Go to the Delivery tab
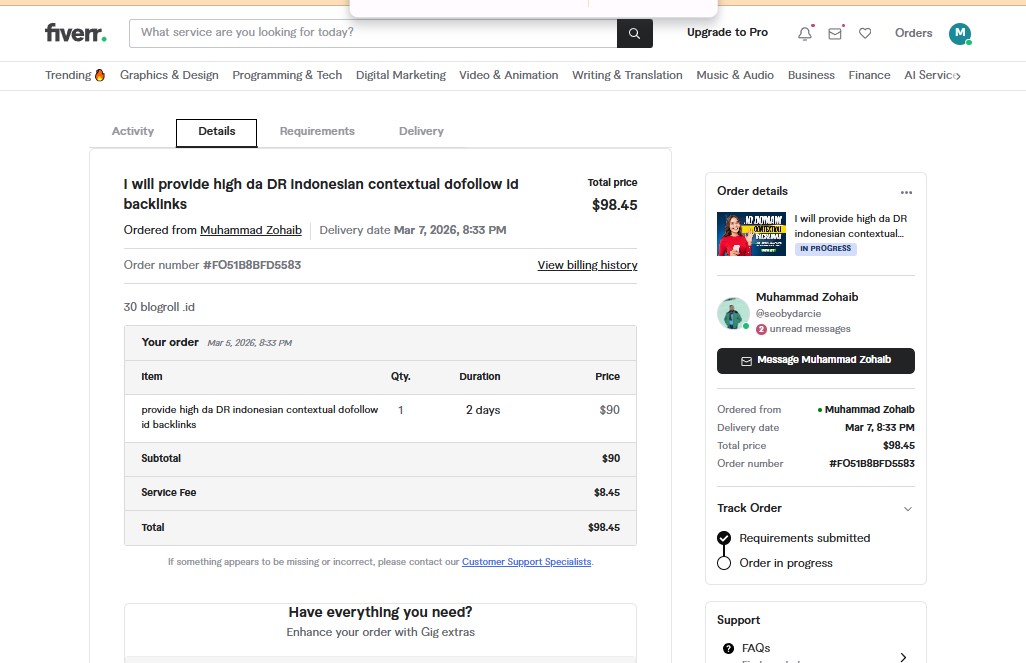This screenshot has width=1026, height=663. pyautogui.click(x=421, y=131)
